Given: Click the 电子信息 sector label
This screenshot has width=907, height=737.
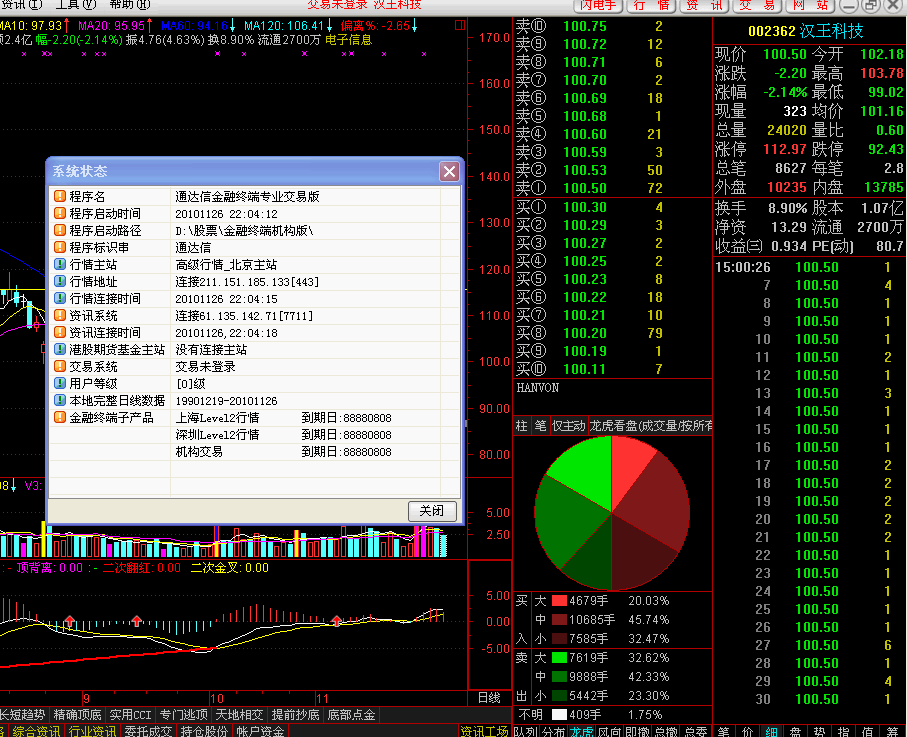Looking at the screenshot, I should (348, 40).
